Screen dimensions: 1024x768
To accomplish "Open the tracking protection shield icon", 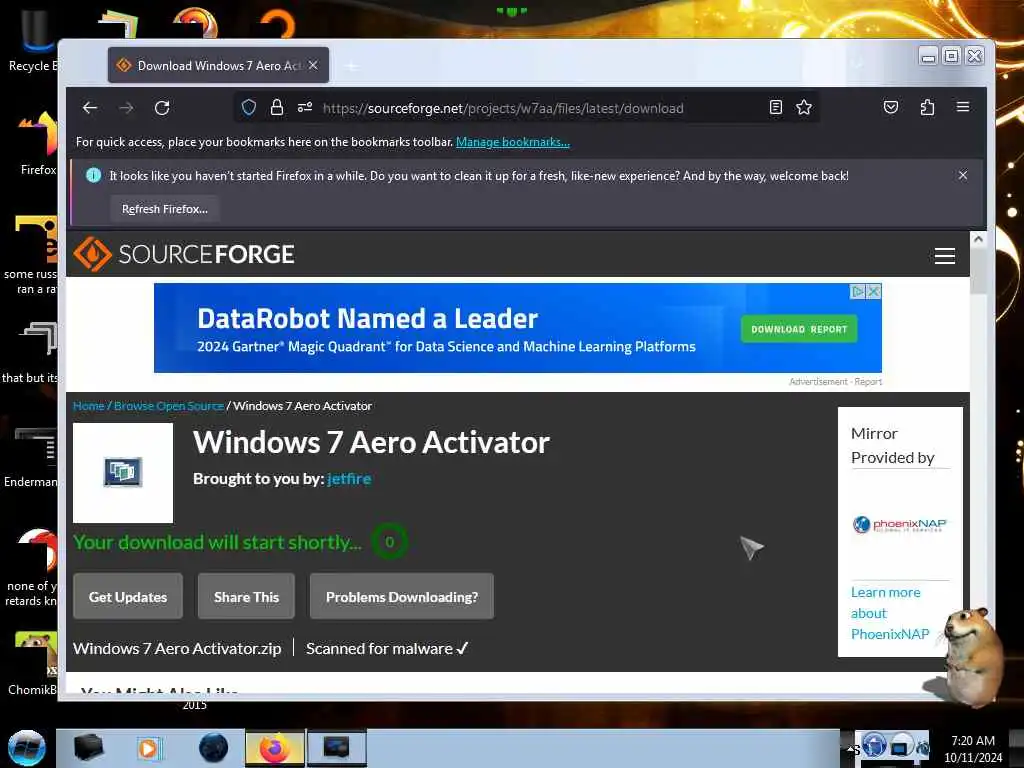I will [x=249, y=107].
